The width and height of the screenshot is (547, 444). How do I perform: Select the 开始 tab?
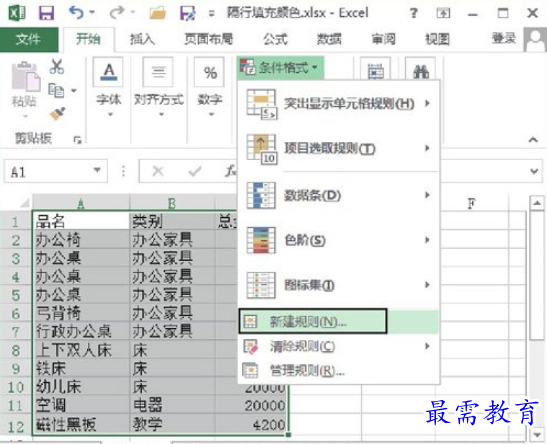coord(88,39)
